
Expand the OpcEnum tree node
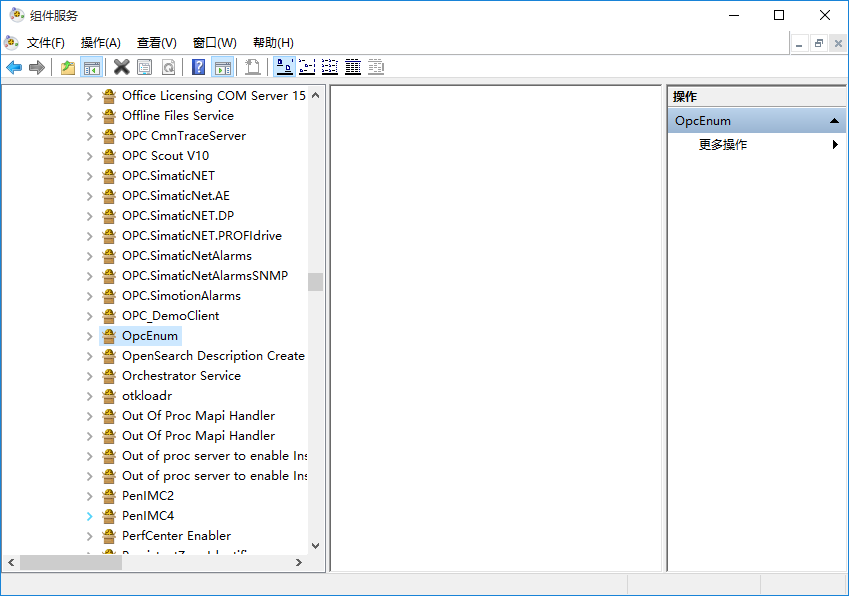tap(90, 336)
